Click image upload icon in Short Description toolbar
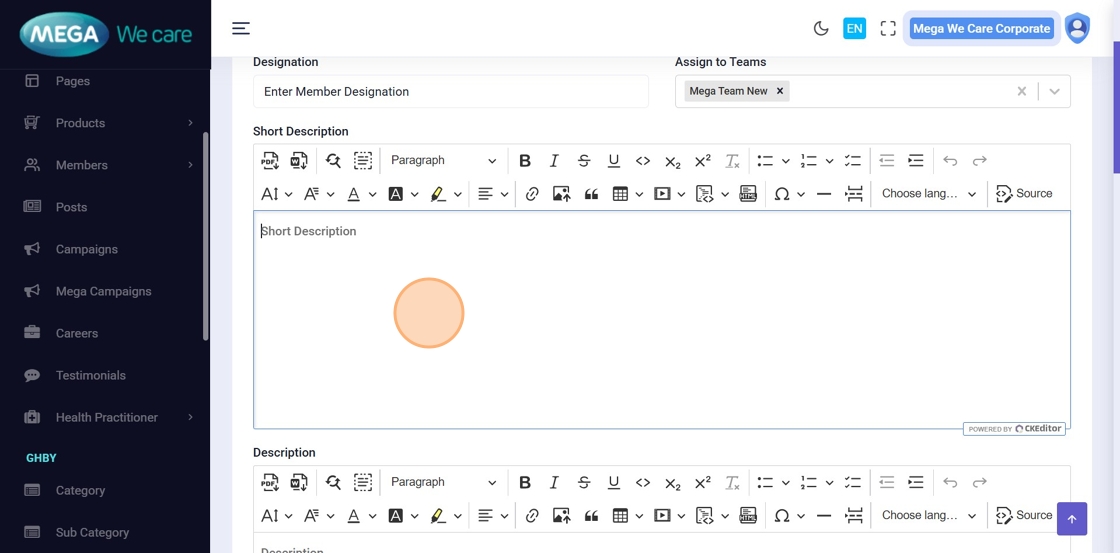1120x553 pixels. pyautogui.click(x=561, y=194)
